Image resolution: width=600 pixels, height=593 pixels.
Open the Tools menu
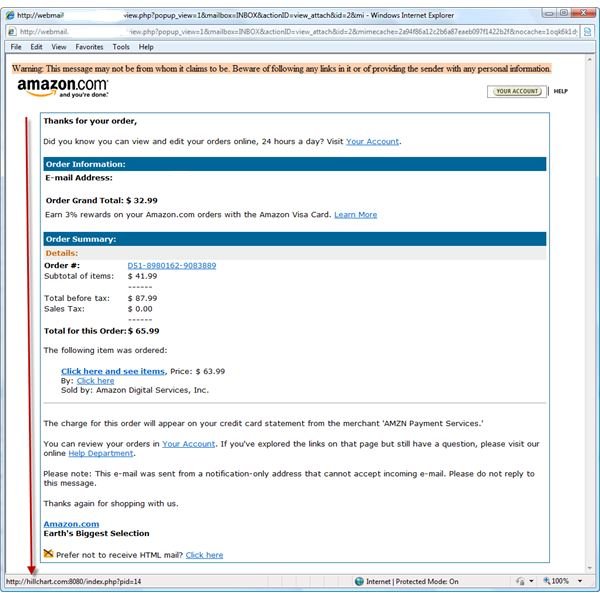pos(121,47)
